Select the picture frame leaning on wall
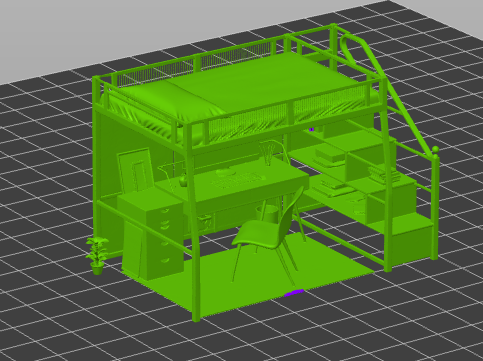 point(135,171)
